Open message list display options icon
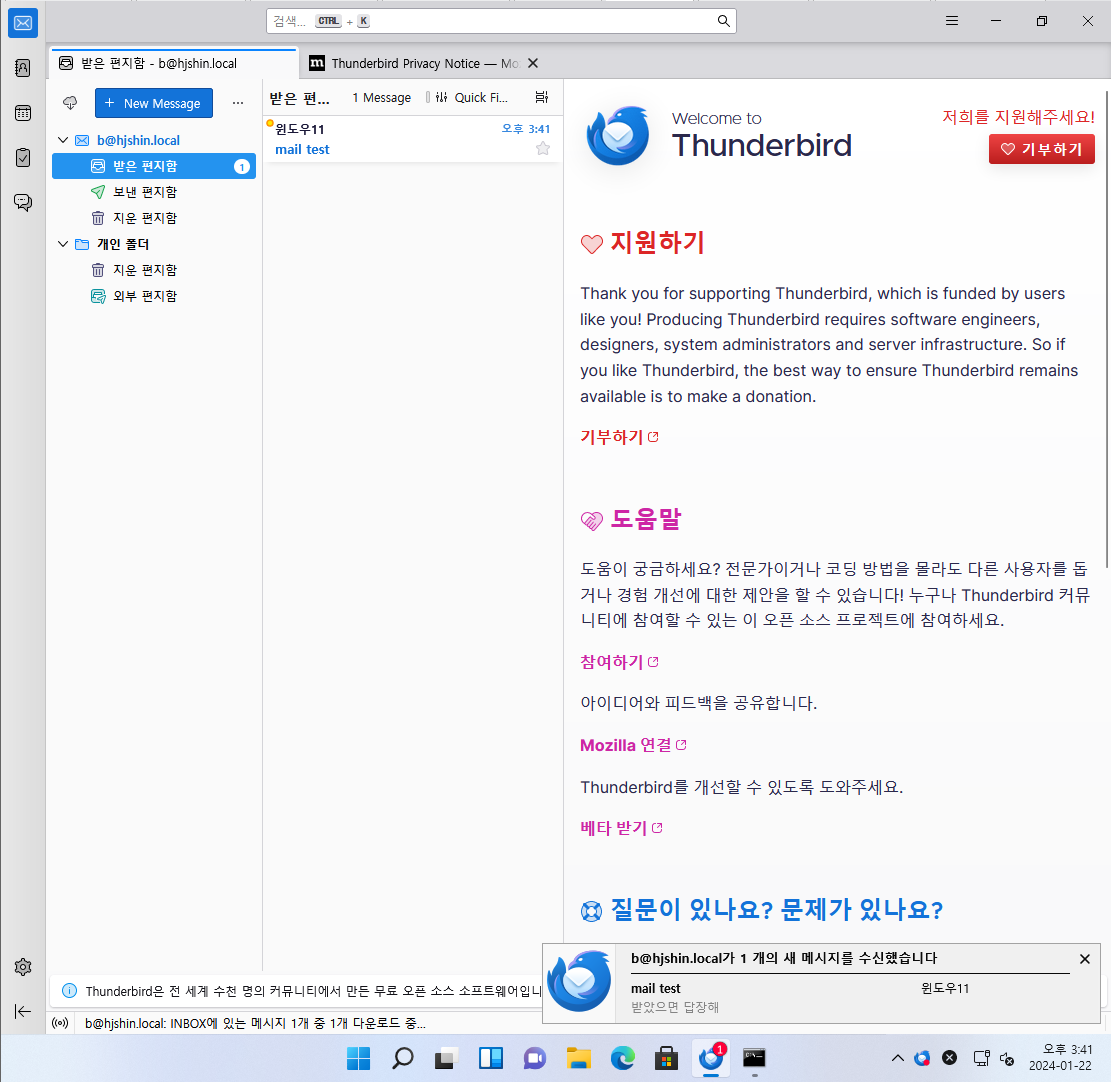This screenshot has width=1111, height=1082. pos(542,97)
